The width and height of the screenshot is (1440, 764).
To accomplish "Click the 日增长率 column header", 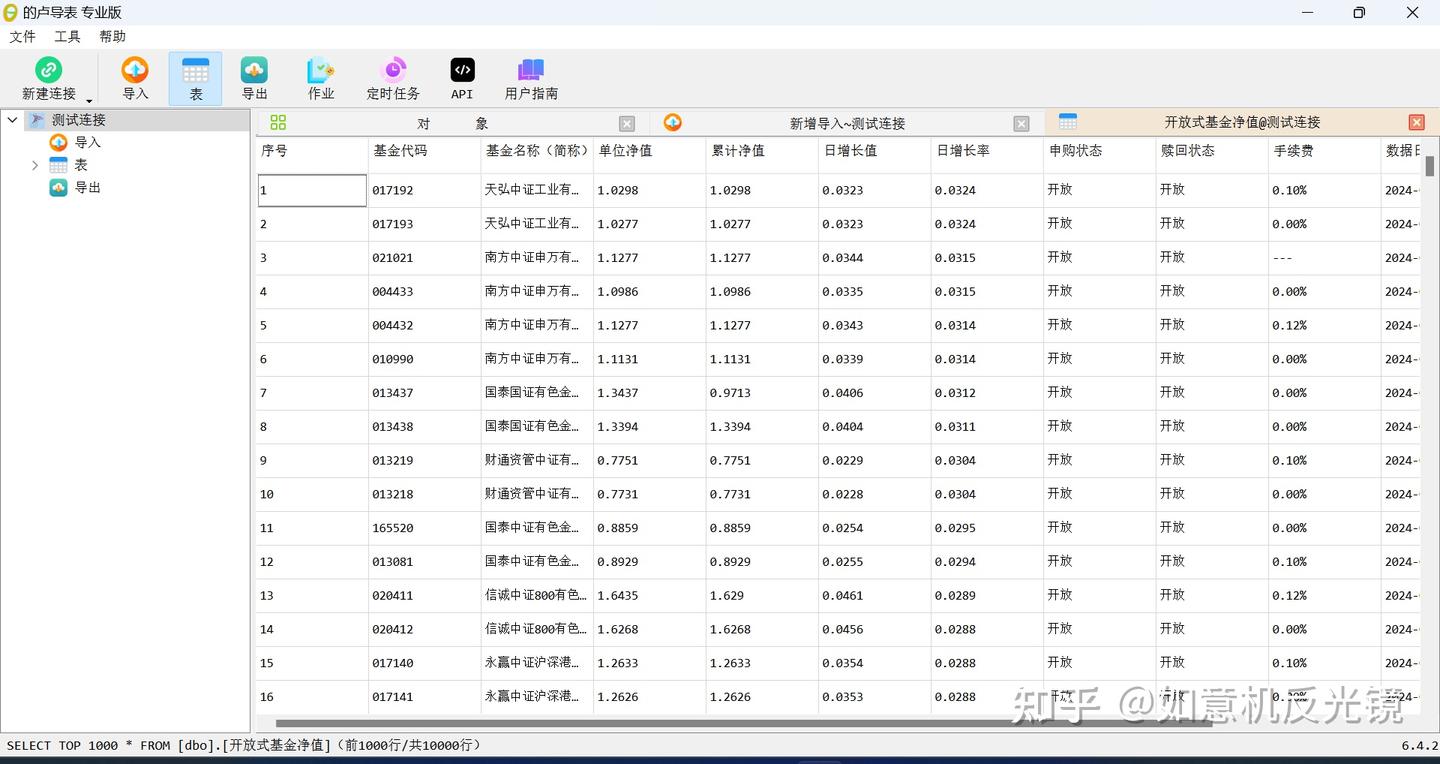I will pos(987,150).
